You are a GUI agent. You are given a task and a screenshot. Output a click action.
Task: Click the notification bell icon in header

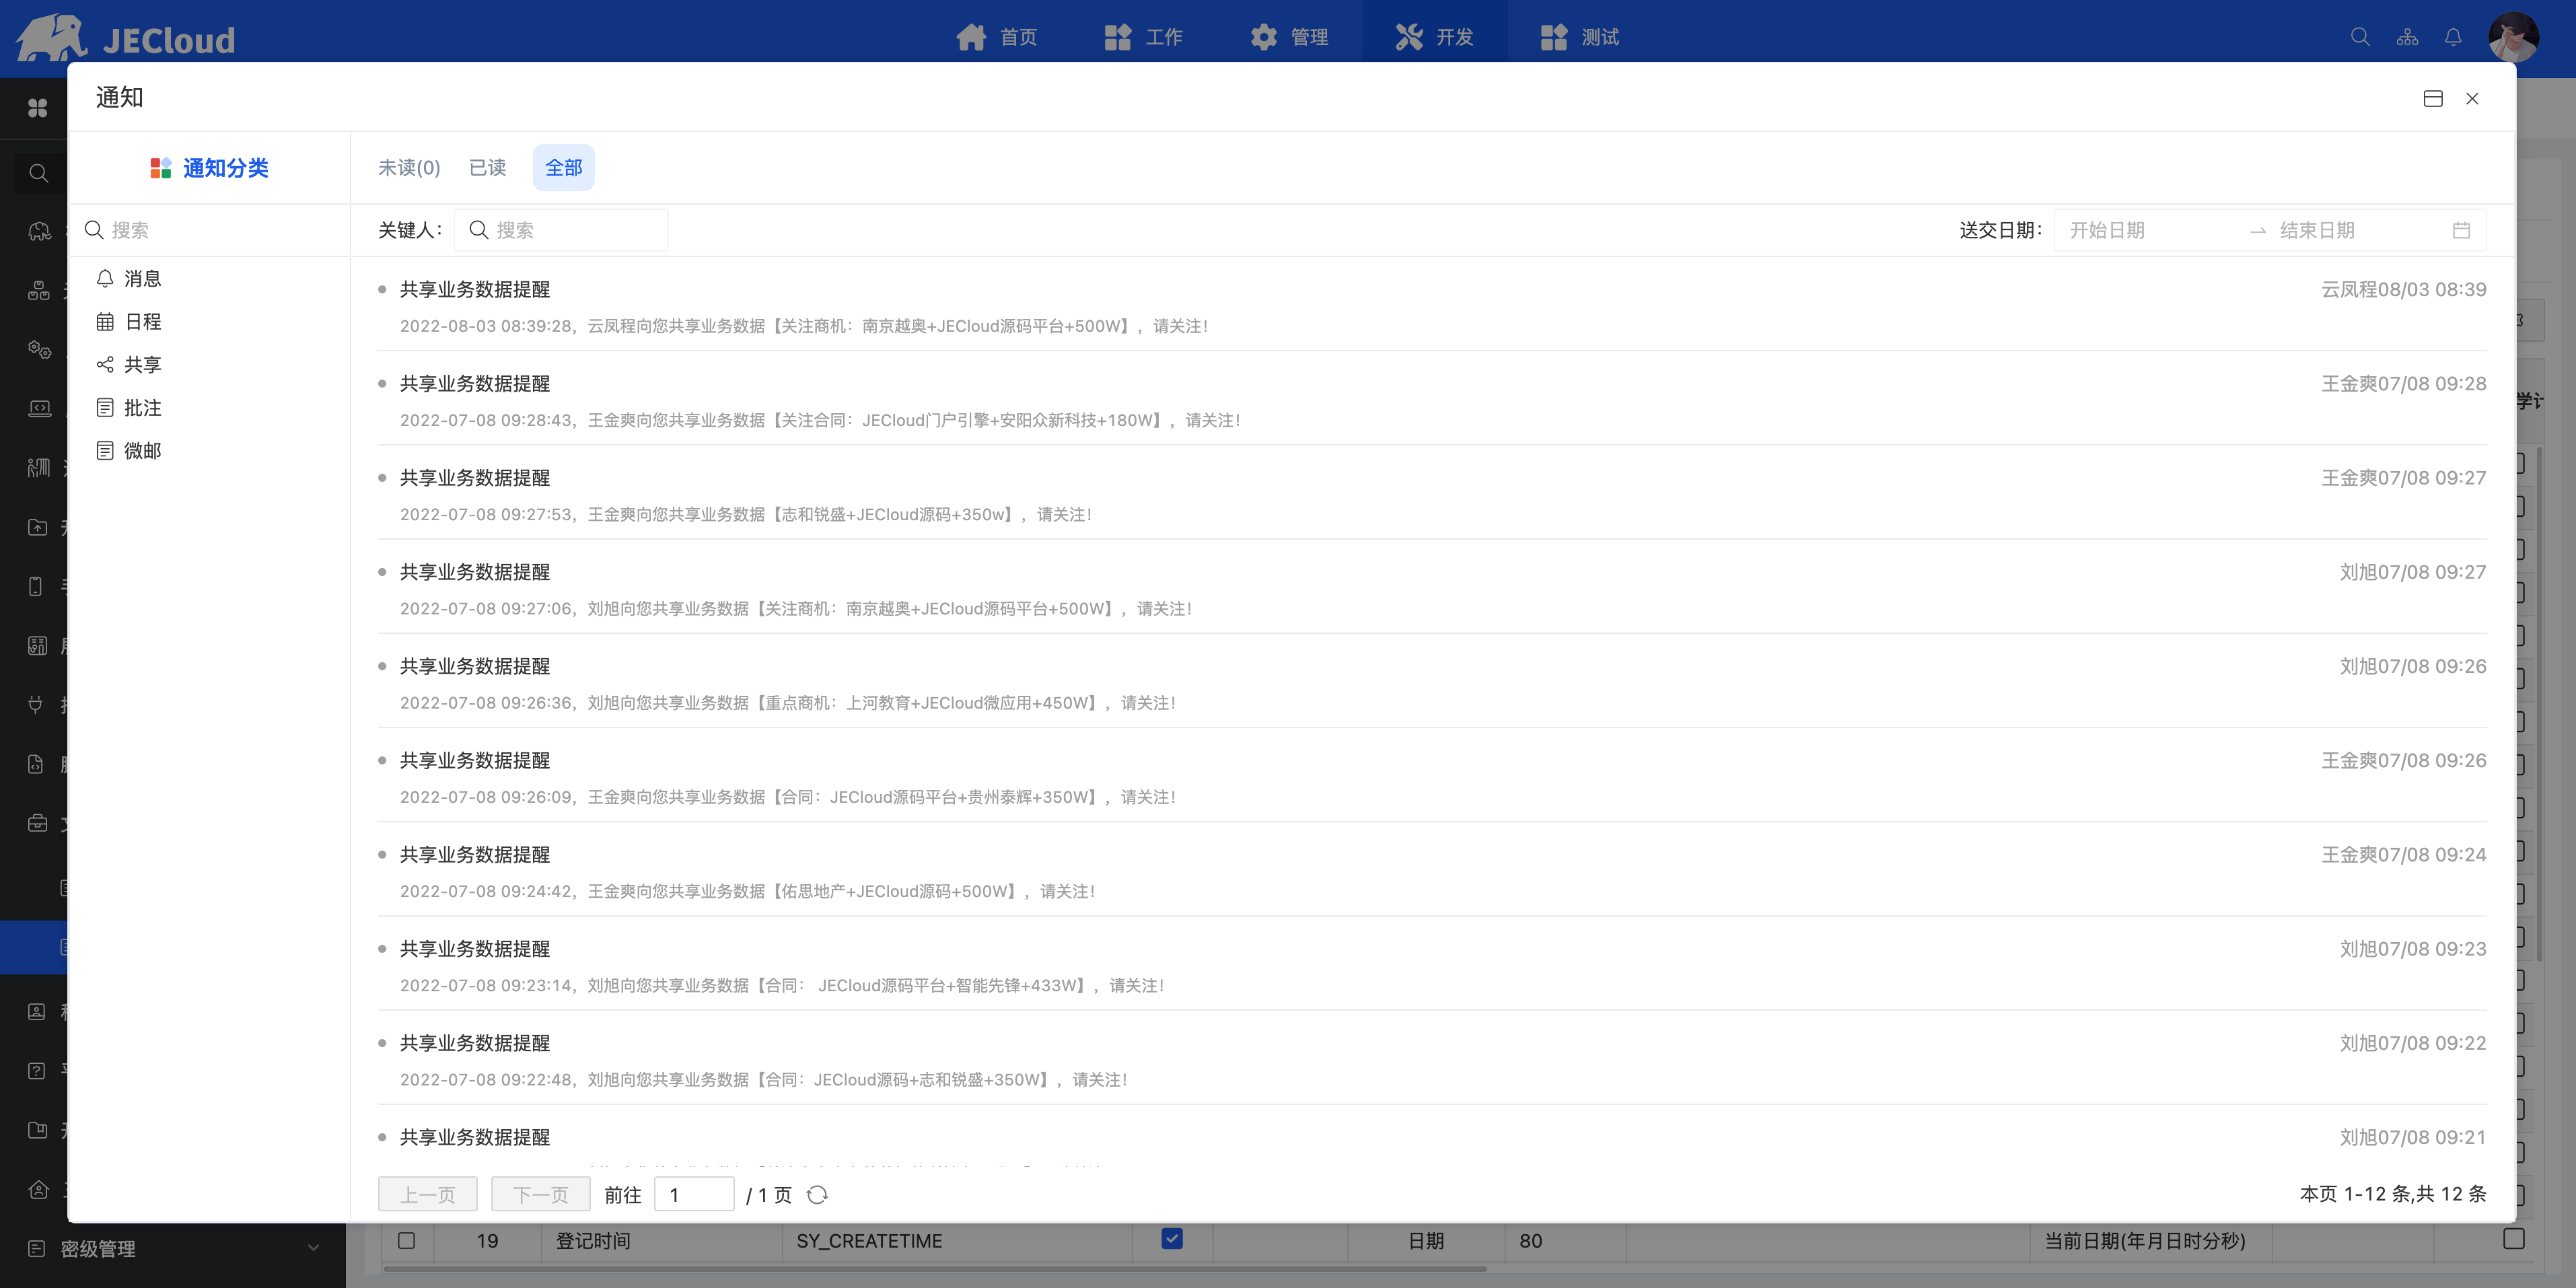pyautogui.click(x=2453, y=37)
